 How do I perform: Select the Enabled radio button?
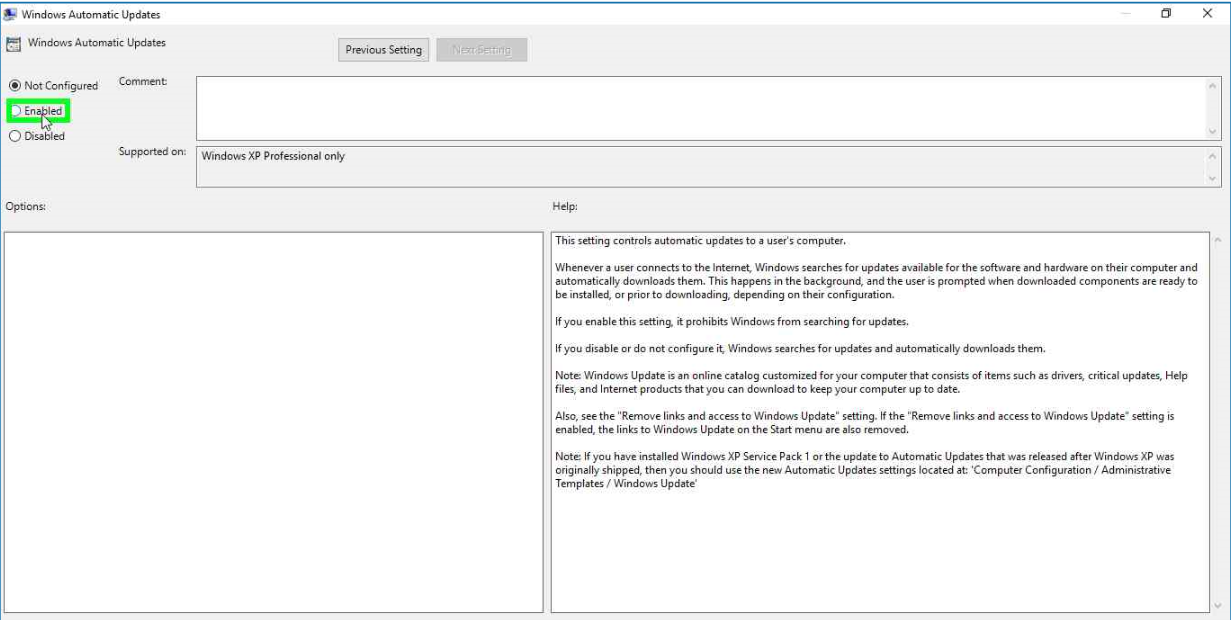pos(15,111)
